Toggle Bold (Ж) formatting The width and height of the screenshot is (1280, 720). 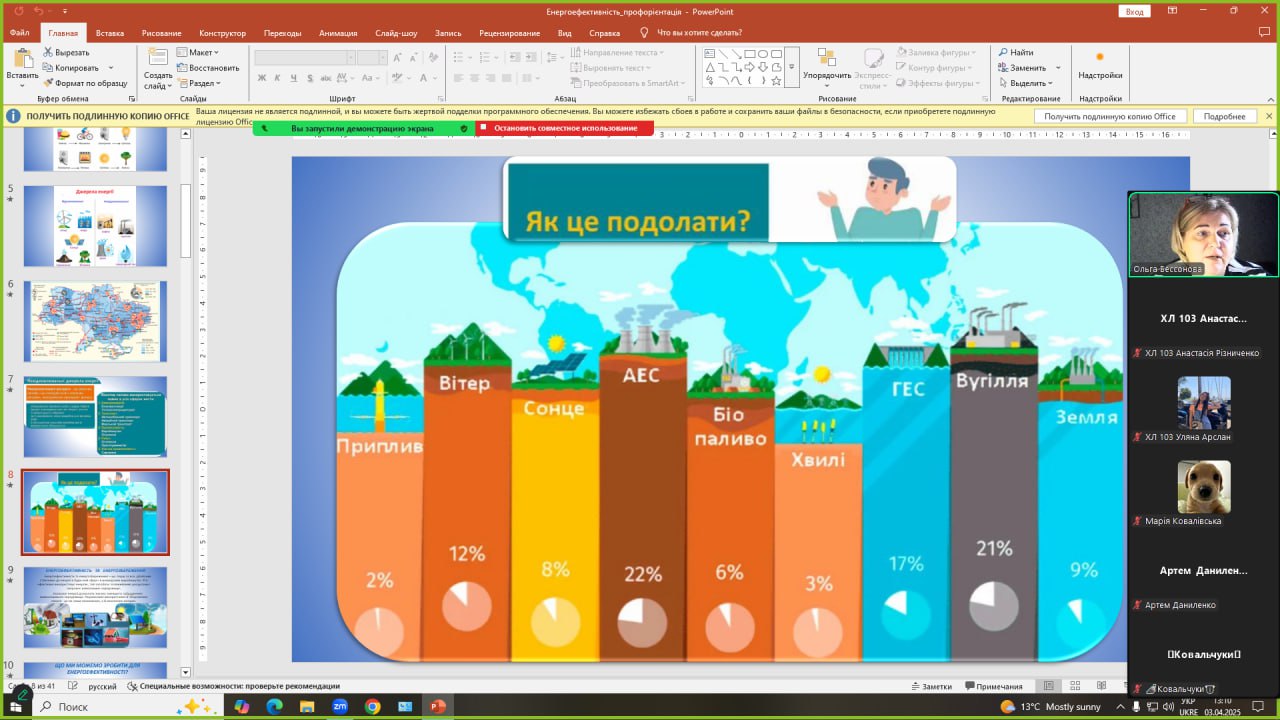pos(262,78)
